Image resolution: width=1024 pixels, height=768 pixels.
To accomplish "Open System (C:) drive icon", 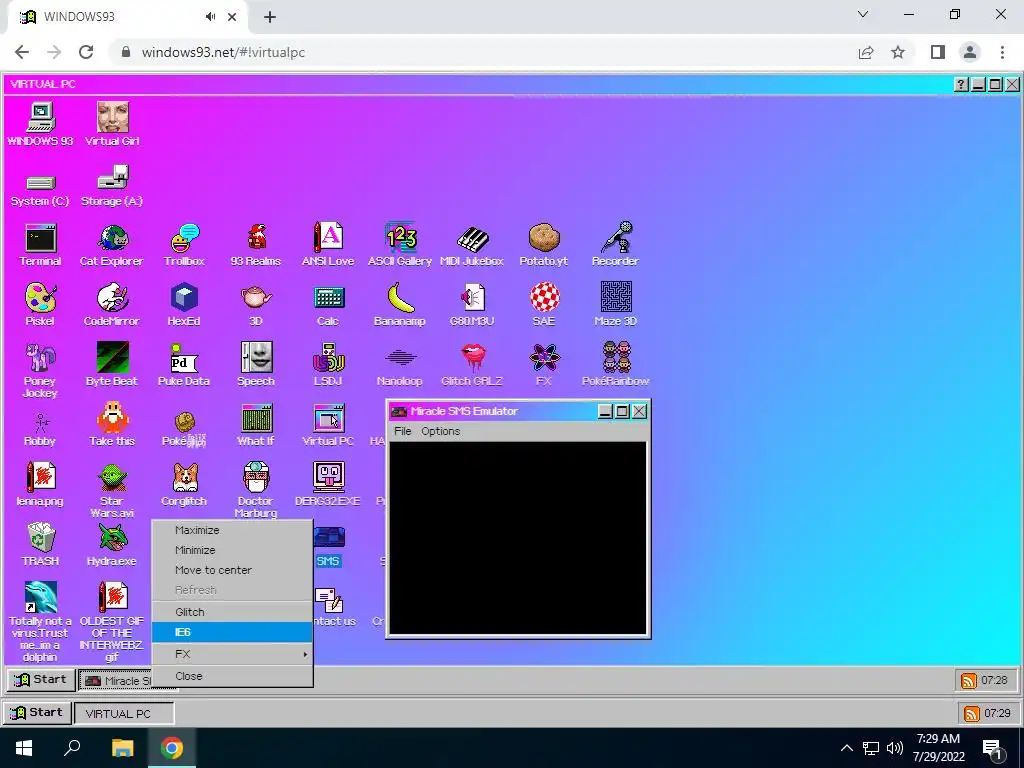I will tap(40, 189).
